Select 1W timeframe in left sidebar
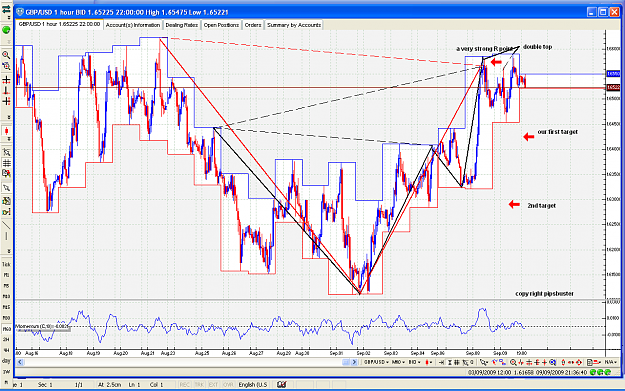This screenshot has height=391, width=625. coord(6,372)
